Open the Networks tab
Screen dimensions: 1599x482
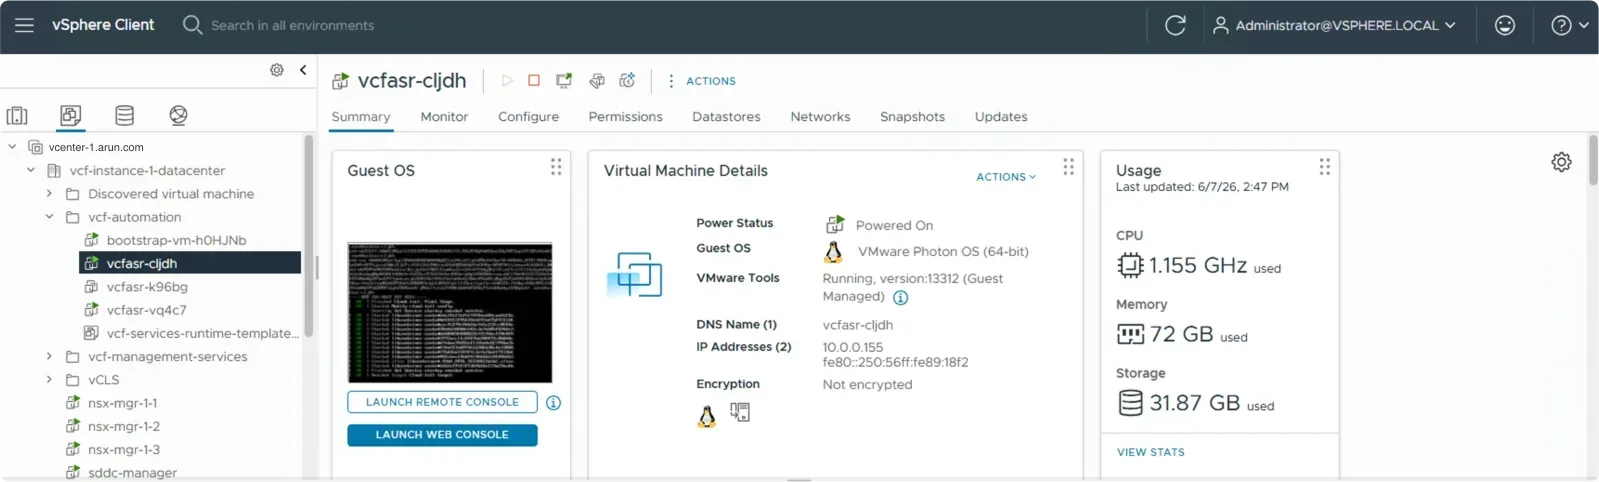tap(820, 117)
